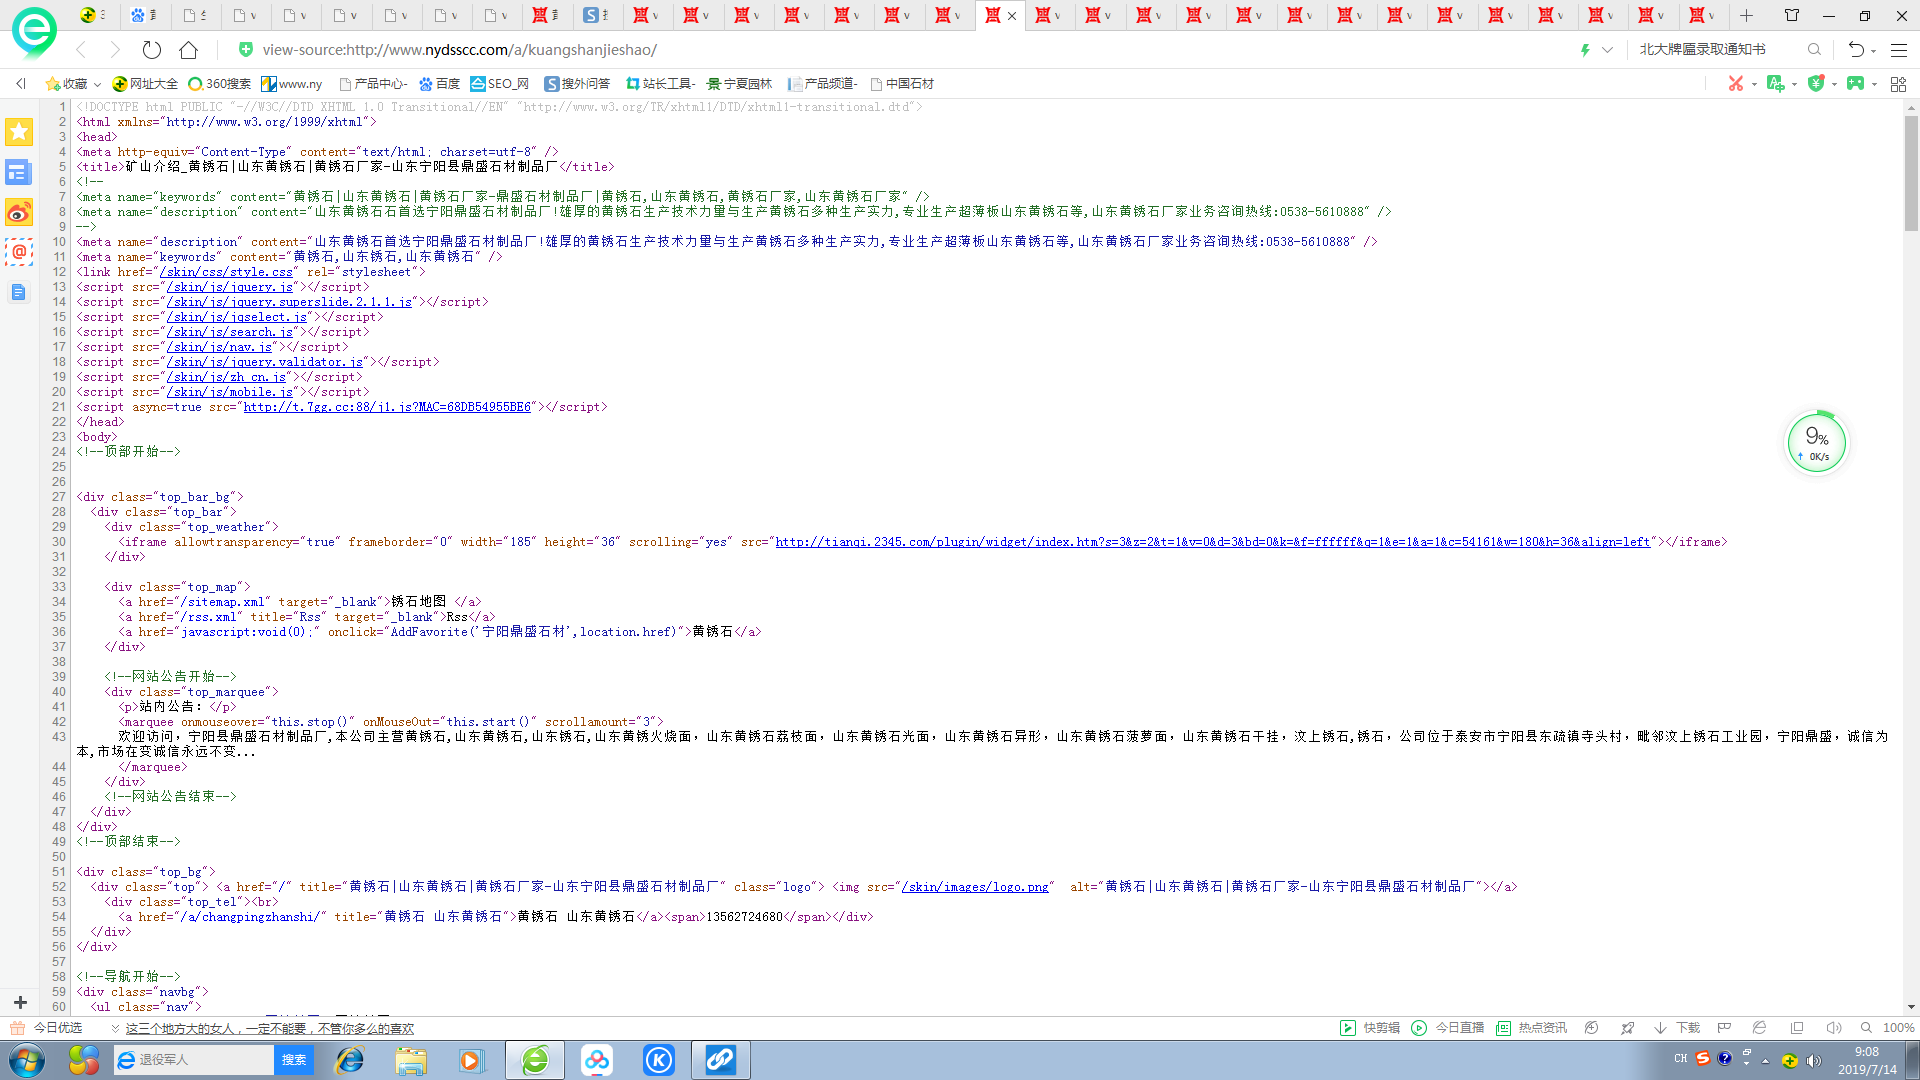
Task: Open a new tab with plus button
Action: point(1746,15)
